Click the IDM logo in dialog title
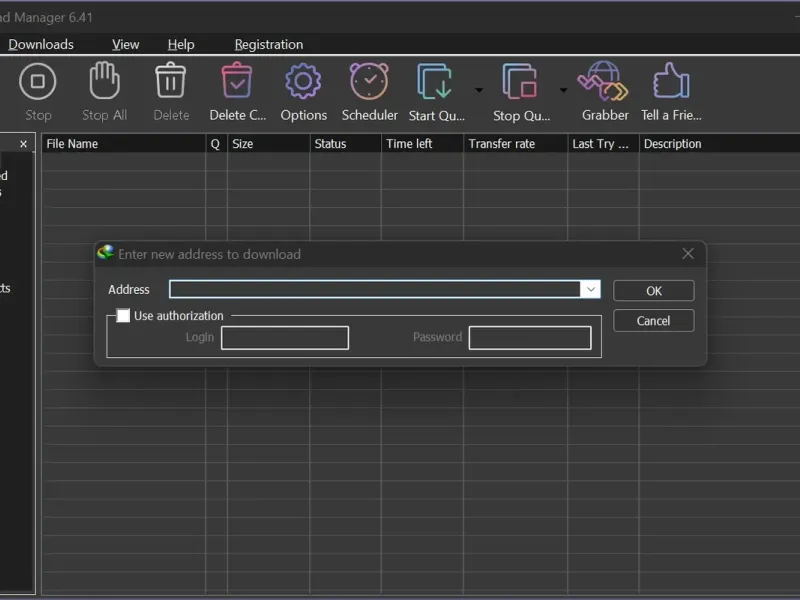 (x=106, y=253)
